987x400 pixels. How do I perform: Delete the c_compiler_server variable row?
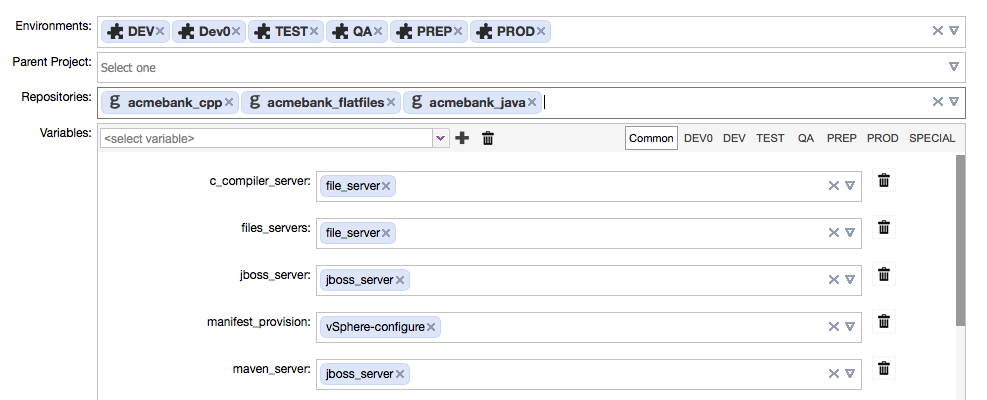(x=884, y=181)
